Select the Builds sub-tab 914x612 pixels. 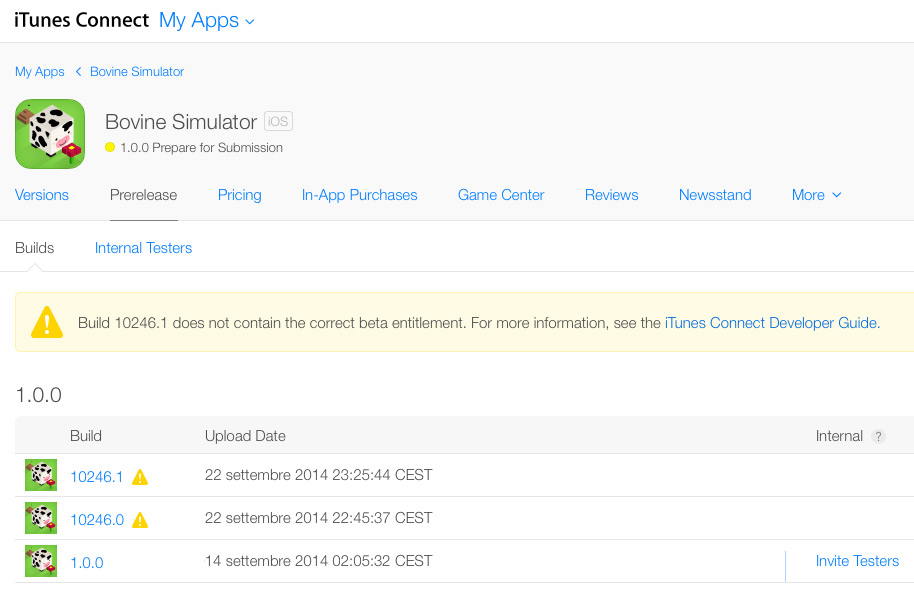coord(34,248)
